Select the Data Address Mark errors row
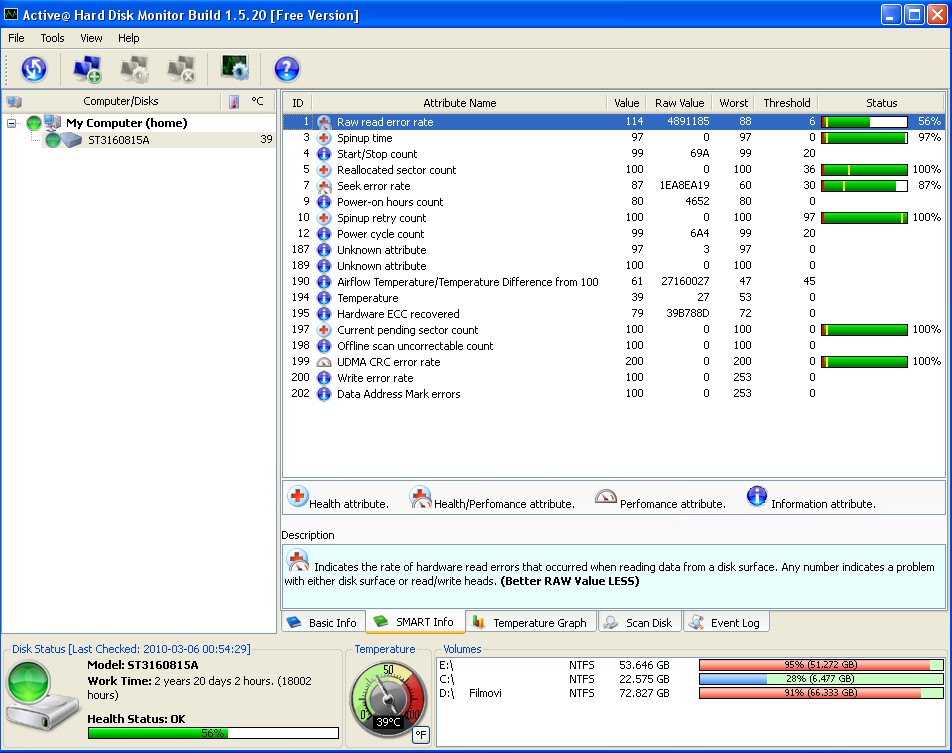The height and width of the screenshot is (753, 952). tap(614, 394)
